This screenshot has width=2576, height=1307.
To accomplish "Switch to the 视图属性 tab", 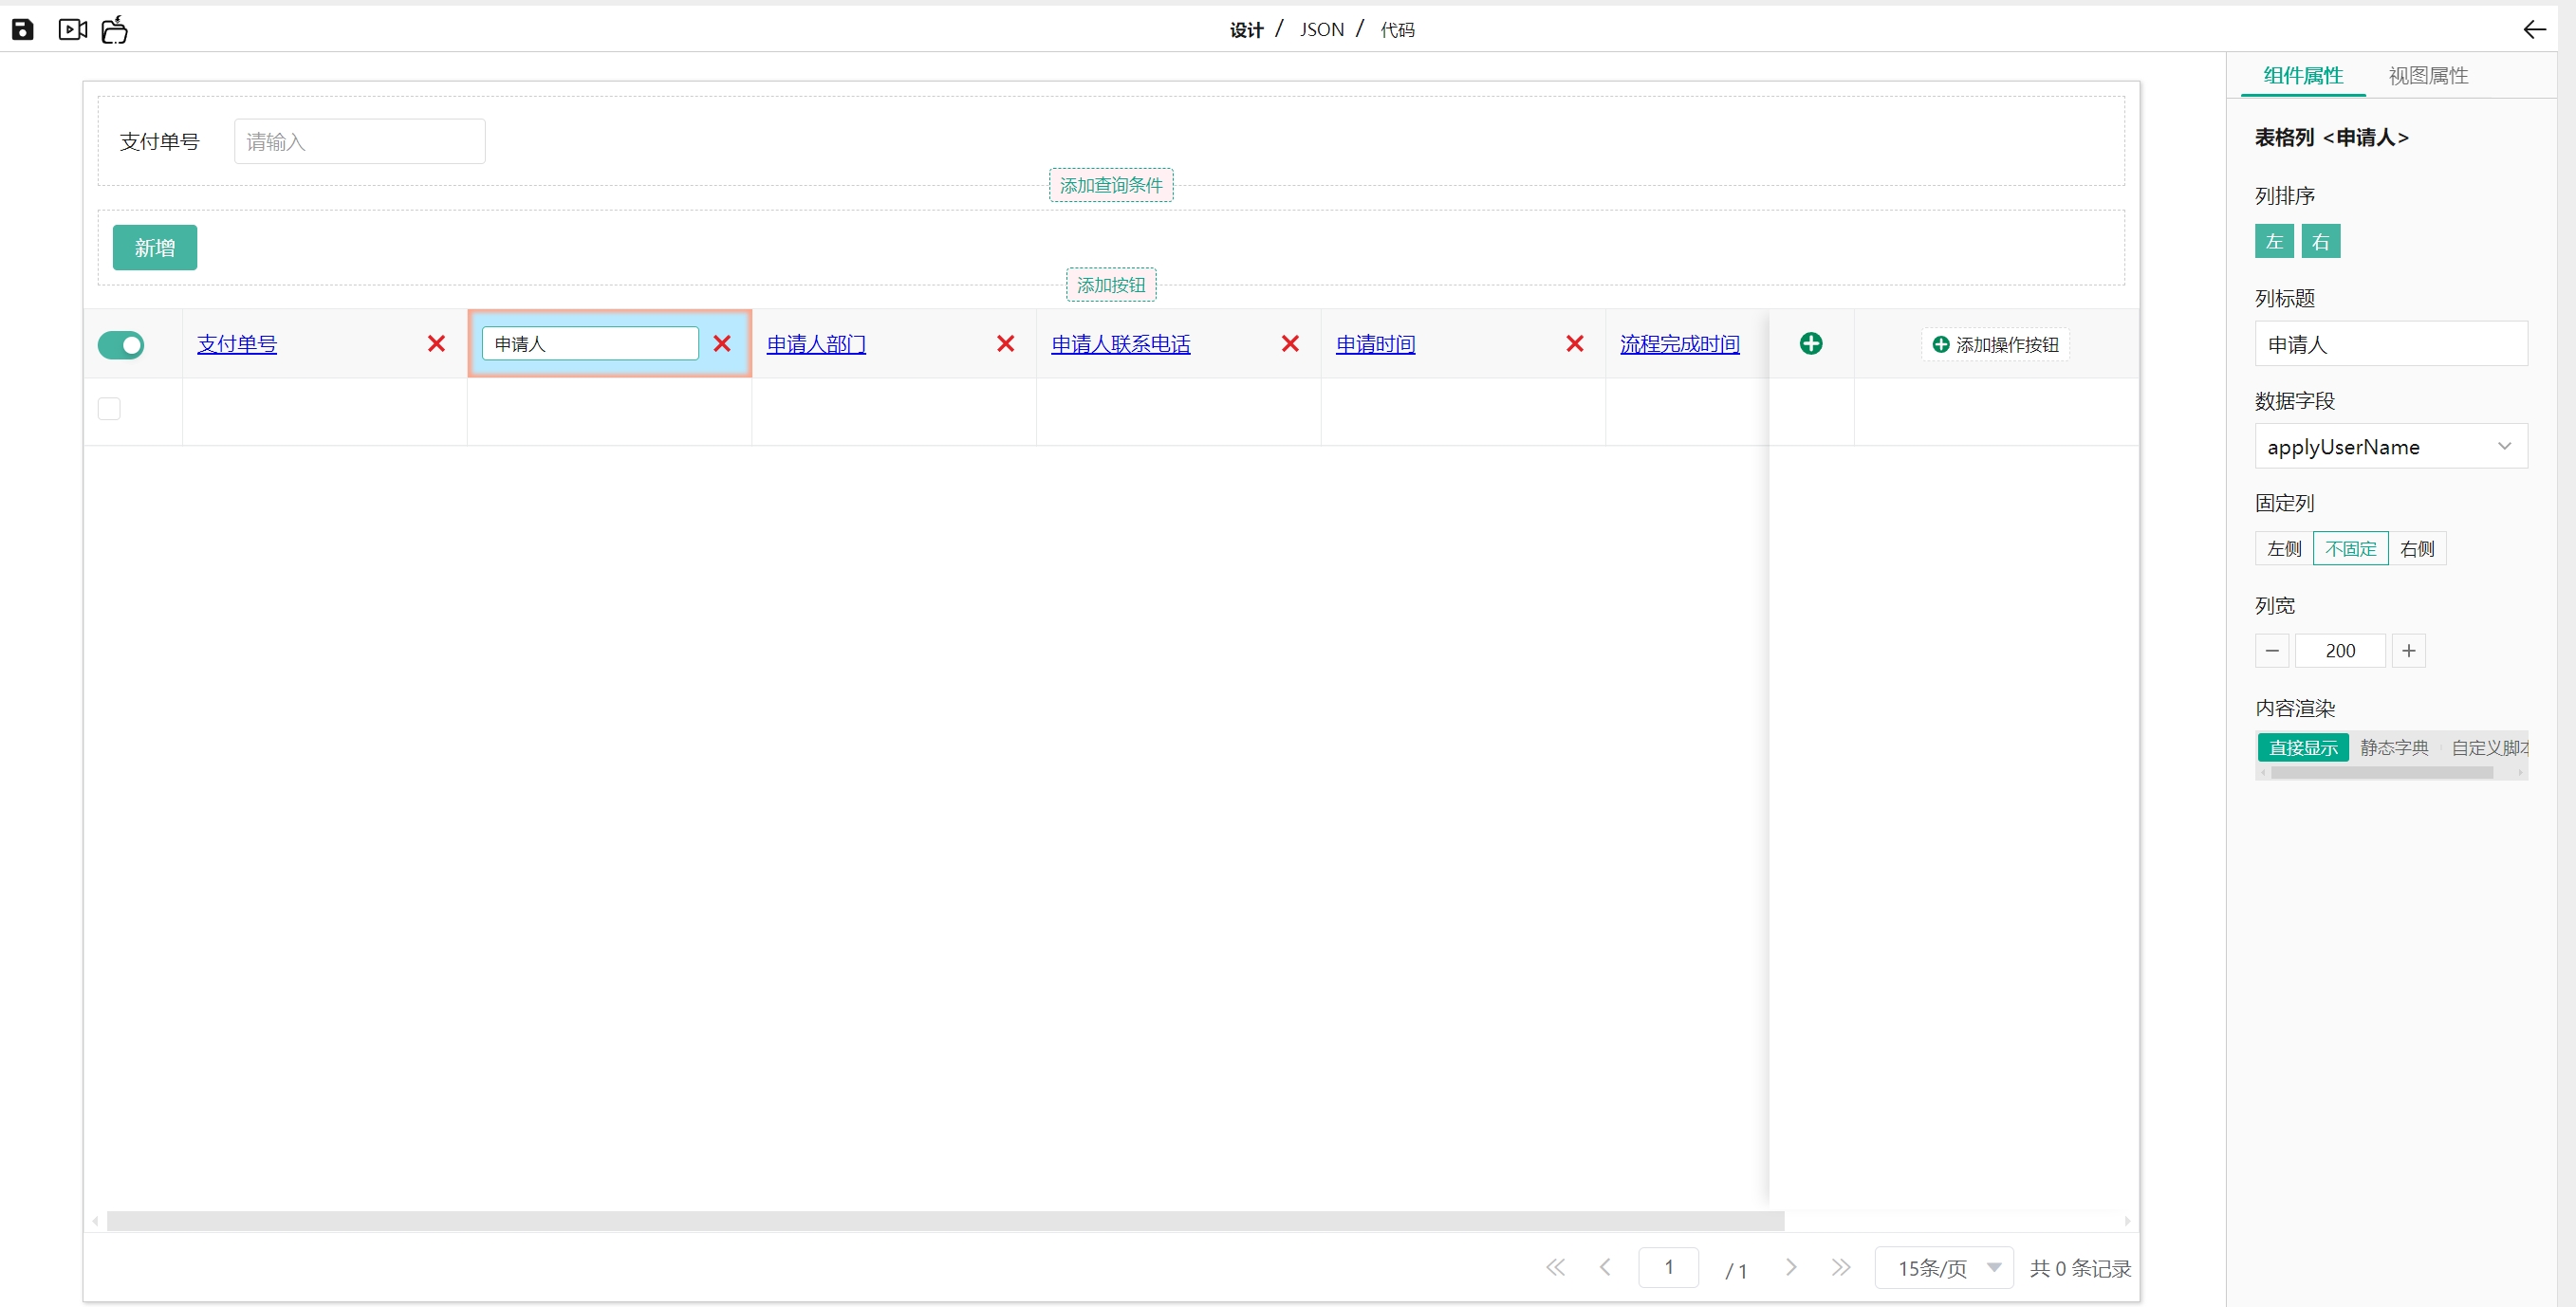I will [2427, 76].
